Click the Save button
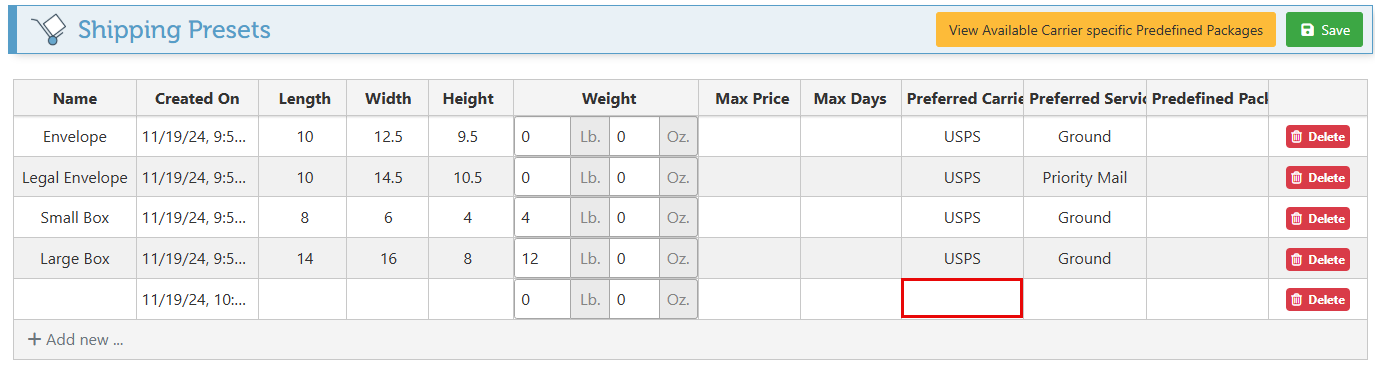 point(1324,30)
